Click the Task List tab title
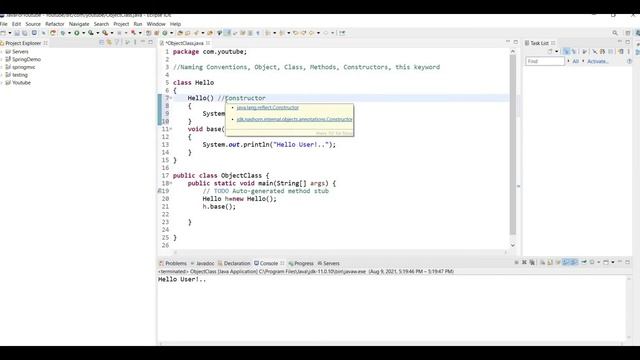Screen dimensions: 640x360 tap(539, 43)
